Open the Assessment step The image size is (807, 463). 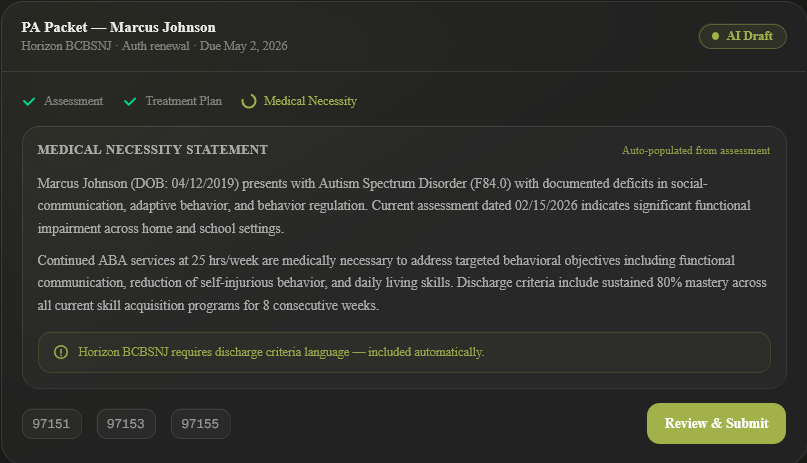[x=73, y=101]
